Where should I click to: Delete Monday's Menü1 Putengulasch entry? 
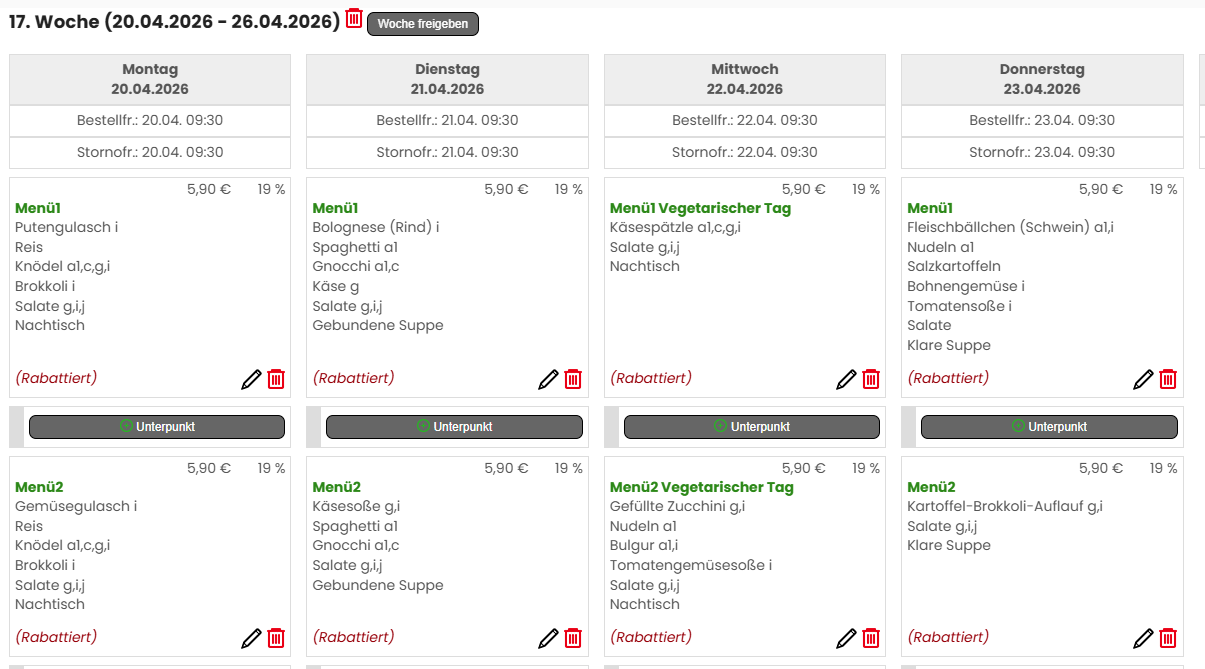tap(276, 379)
